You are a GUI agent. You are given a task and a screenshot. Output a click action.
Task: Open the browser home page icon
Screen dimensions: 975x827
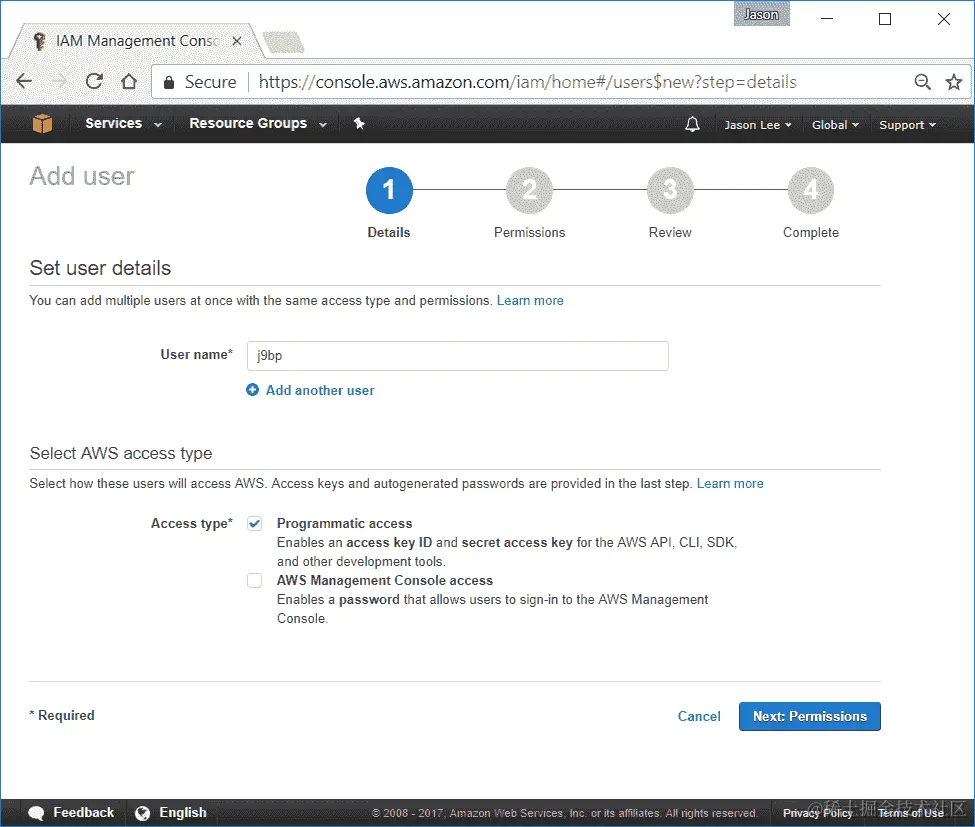(x=129, y=81)
